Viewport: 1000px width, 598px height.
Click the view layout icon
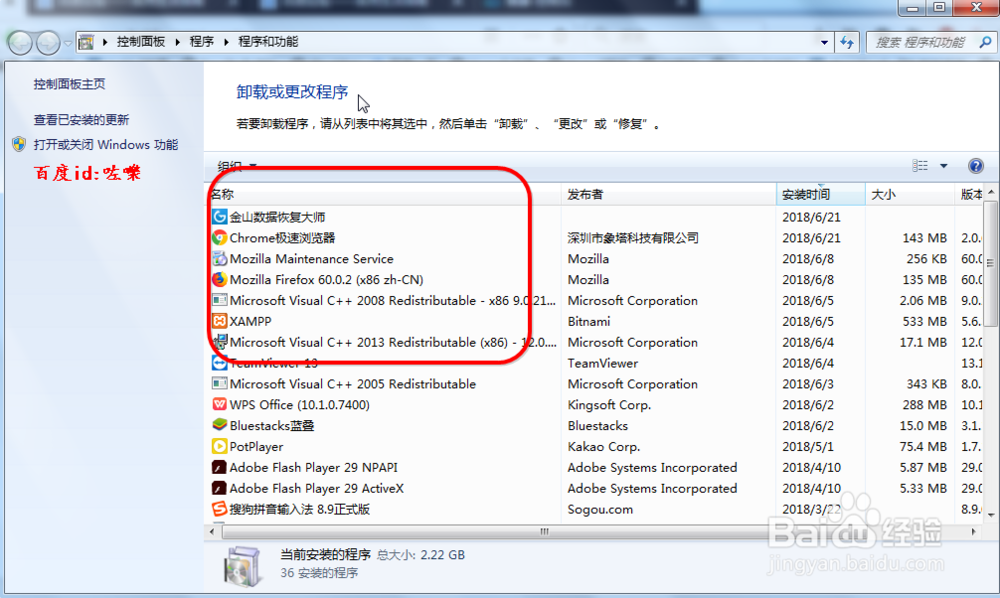tap(920, 166)
